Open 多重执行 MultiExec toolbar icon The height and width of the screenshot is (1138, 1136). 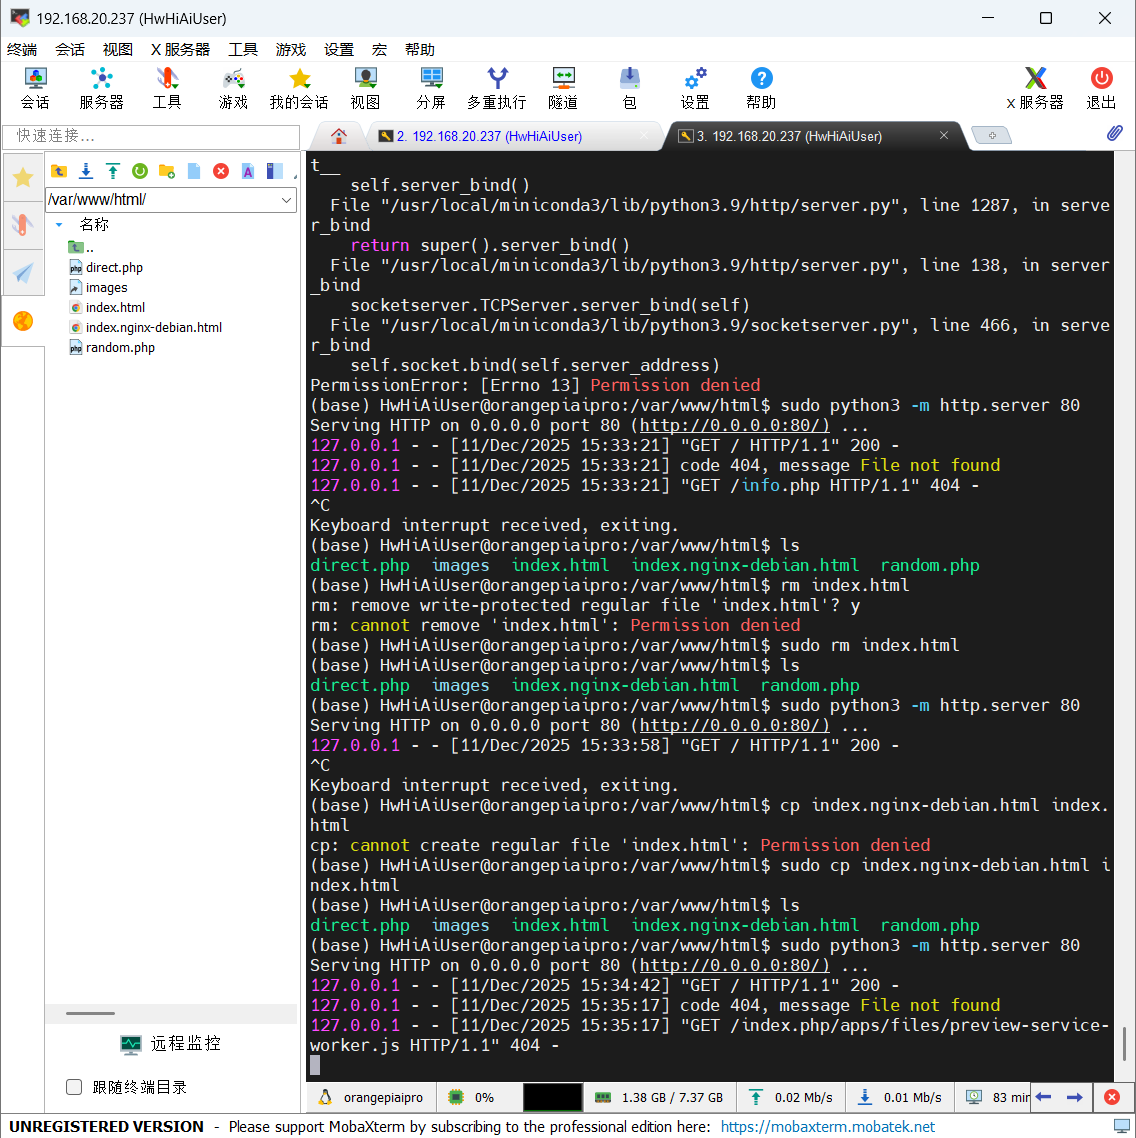click(x=497, y=89)
